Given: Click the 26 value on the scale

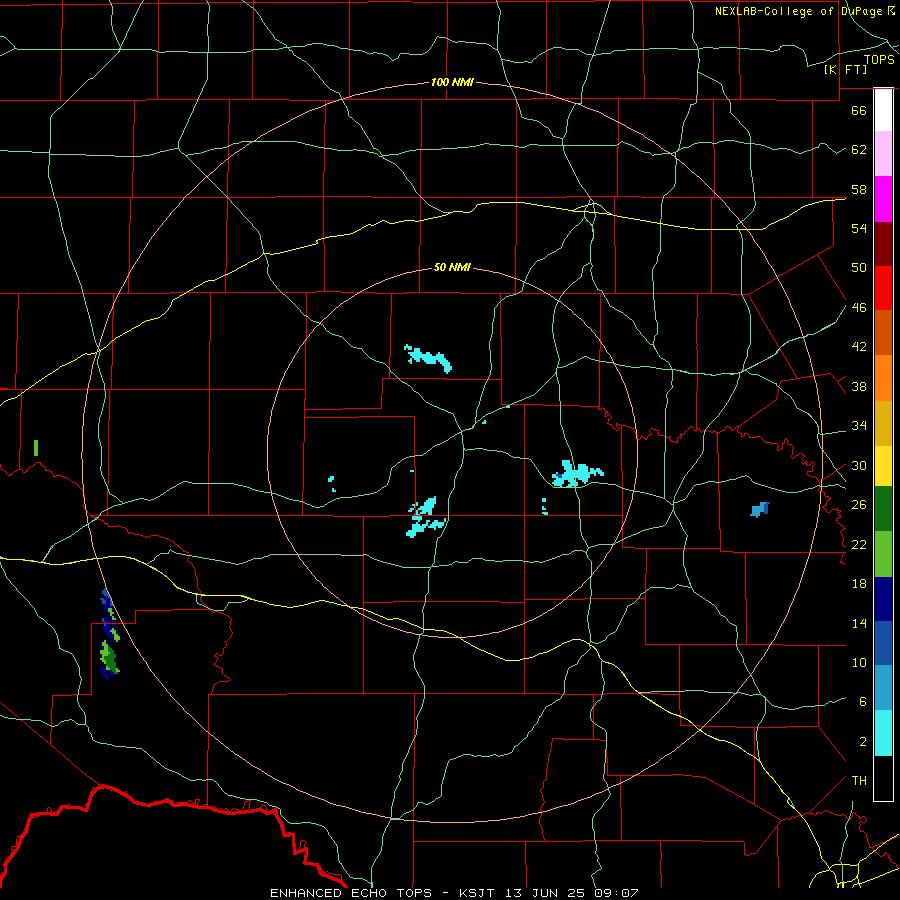Looking at the screenshot, I should (x=859, y=505).
